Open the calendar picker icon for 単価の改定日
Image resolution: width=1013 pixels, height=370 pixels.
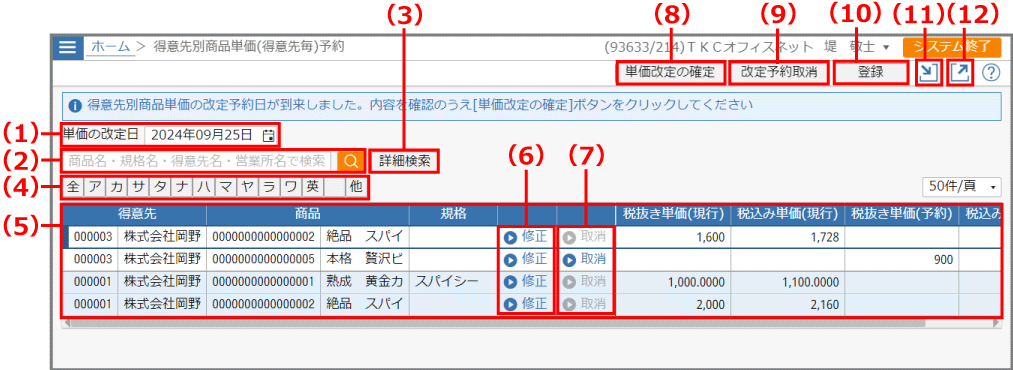click(269, 135)
